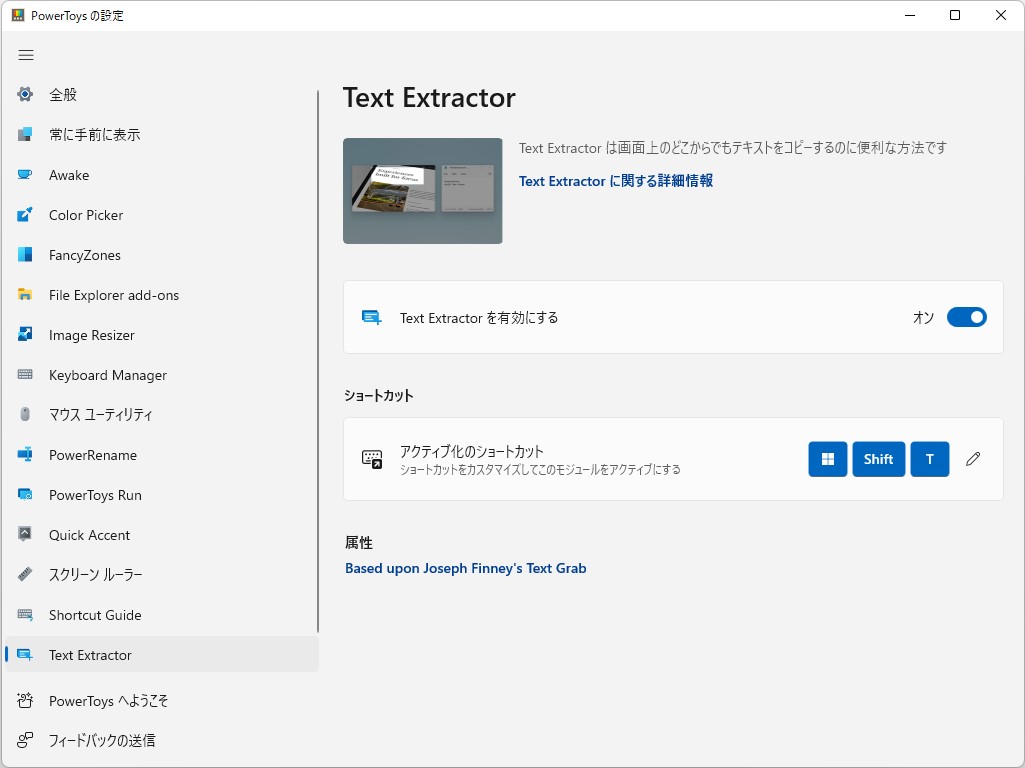Click the PowerRename sidebar icon
The image size is (1025, 768).
[x=26, y=455]
